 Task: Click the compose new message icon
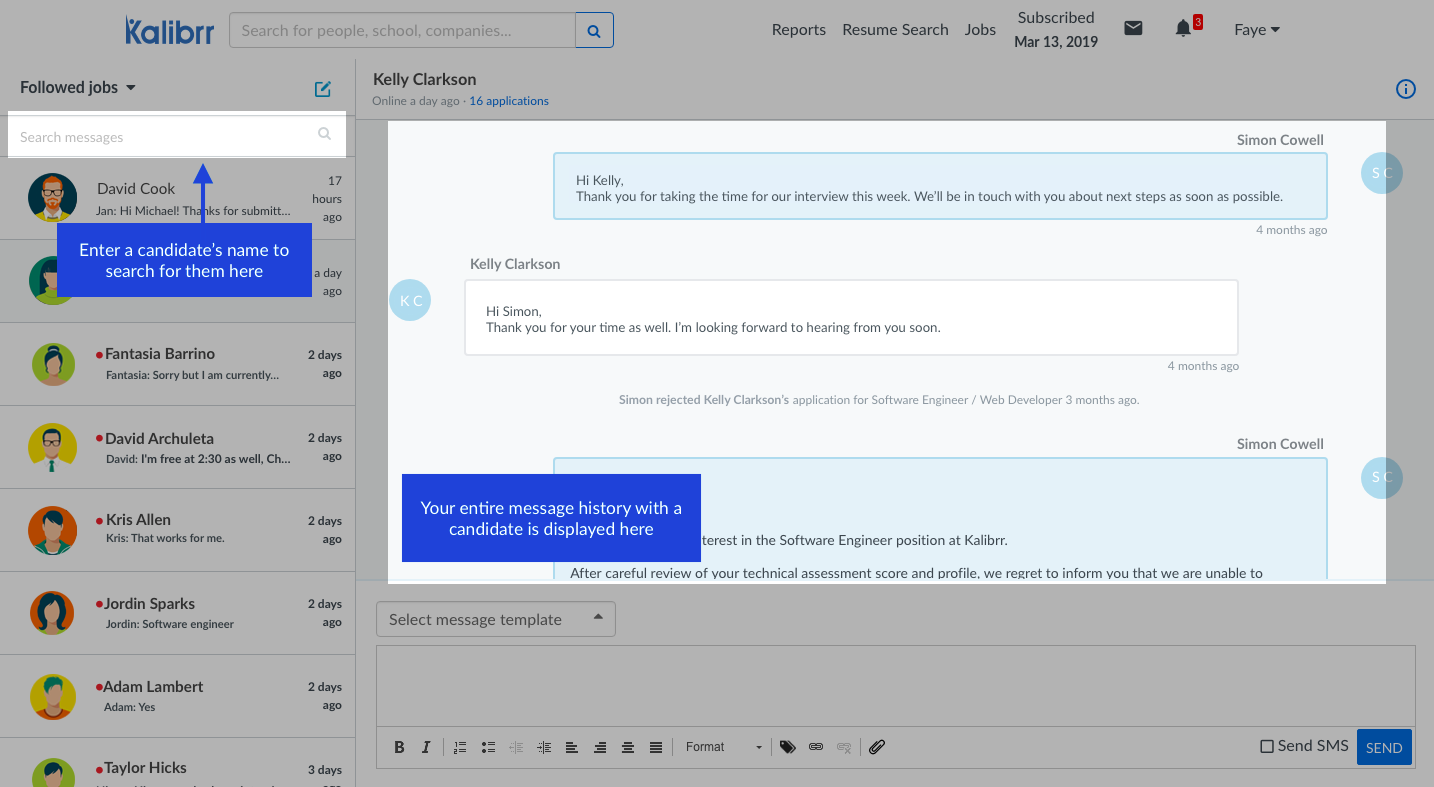pos(322,89)
